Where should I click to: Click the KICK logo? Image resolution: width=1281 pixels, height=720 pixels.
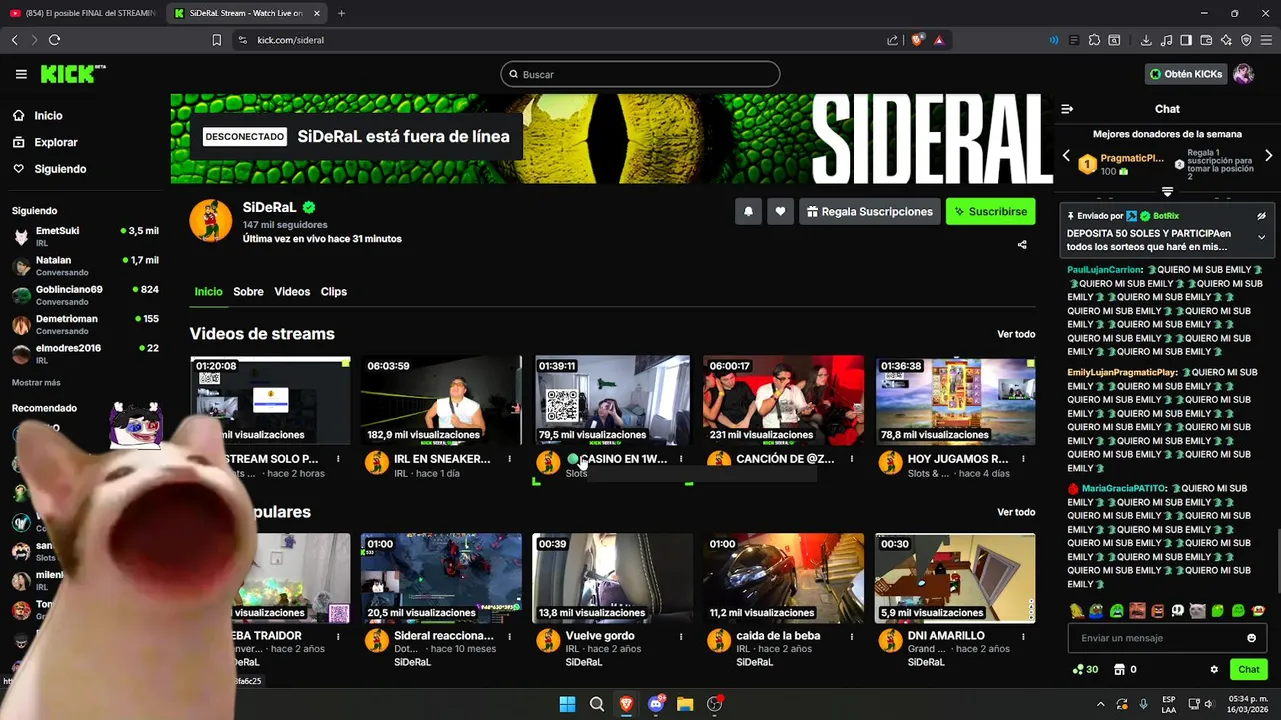(72, 74)
